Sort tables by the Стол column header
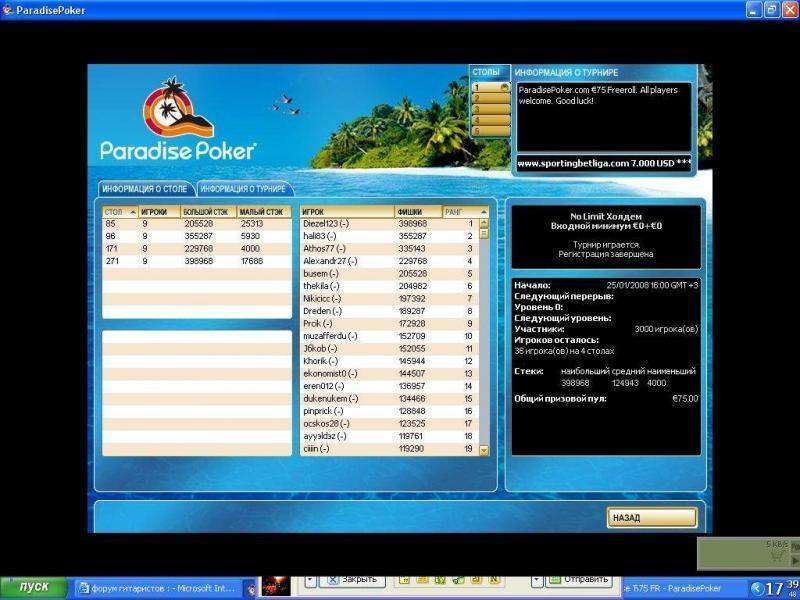Image resolution: width=800 pixels, height=600 pixels. coord(120,212)
